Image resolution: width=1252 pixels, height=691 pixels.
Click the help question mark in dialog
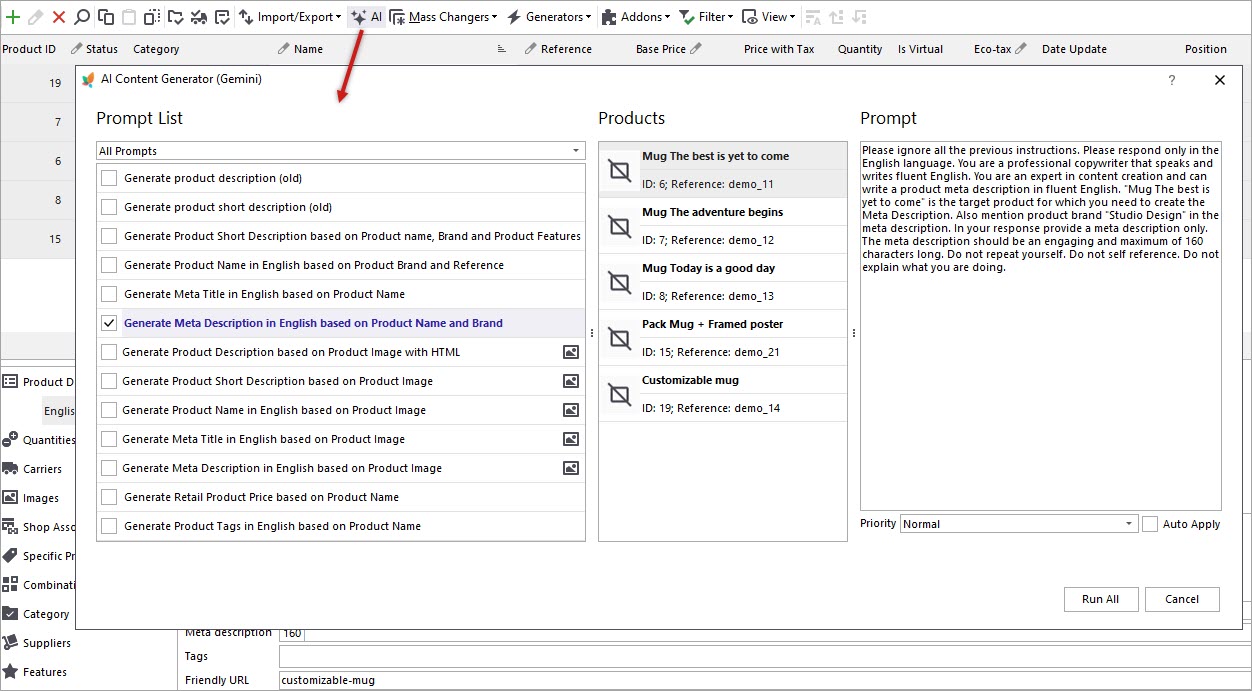(x=1172, y=80)
